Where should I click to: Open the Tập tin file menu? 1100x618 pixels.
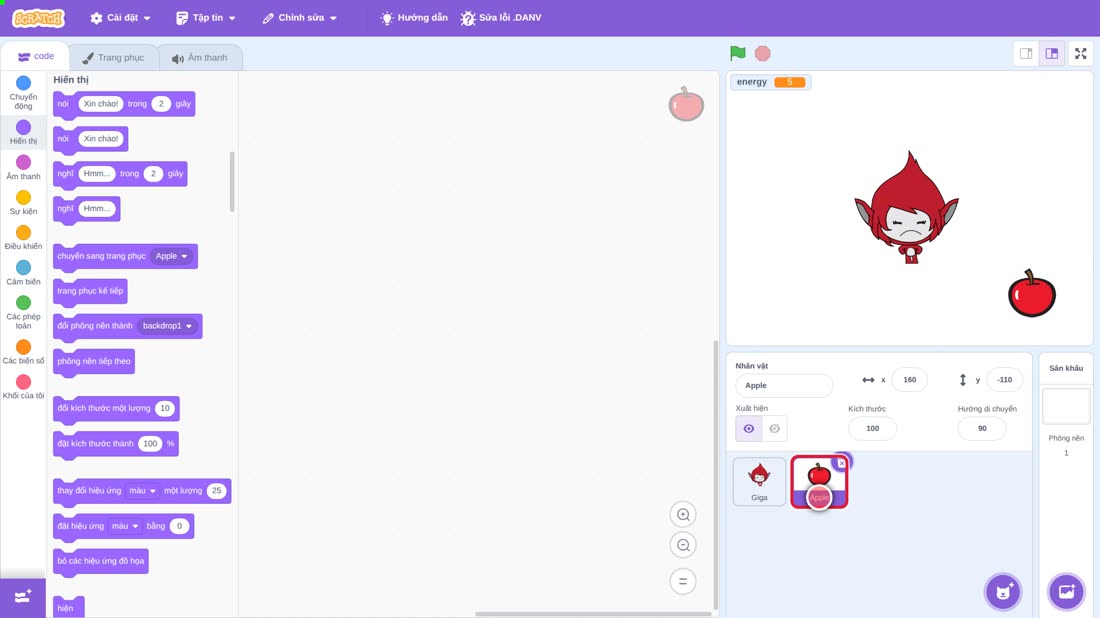tap(206, 18)
